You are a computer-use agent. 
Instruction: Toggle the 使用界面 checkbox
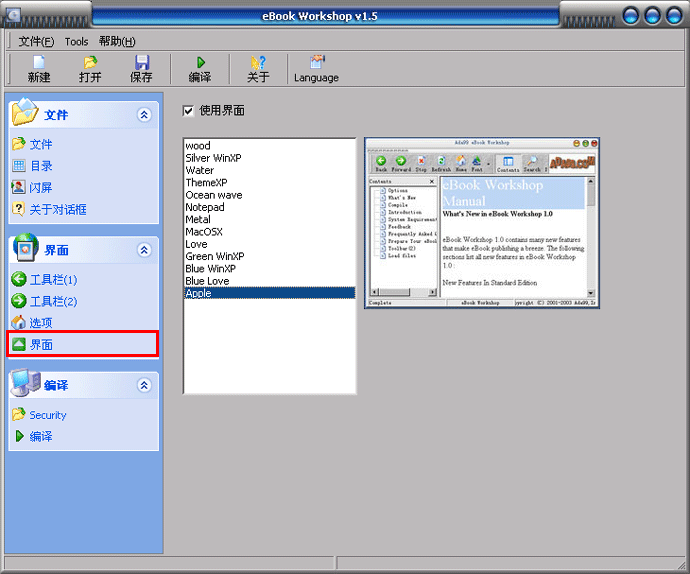(x=189, y=110)
